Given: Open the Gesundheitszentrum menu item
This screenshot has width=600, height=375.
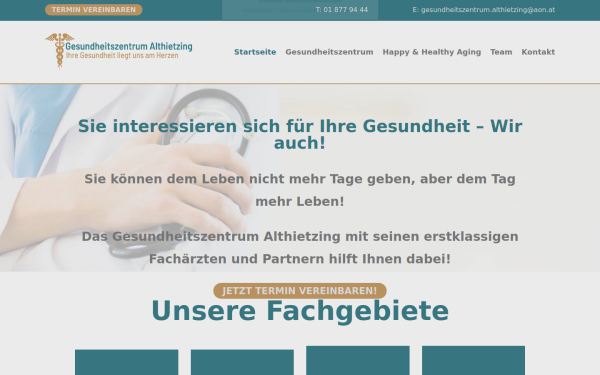Looking at the screenshot, I should 329,52.
